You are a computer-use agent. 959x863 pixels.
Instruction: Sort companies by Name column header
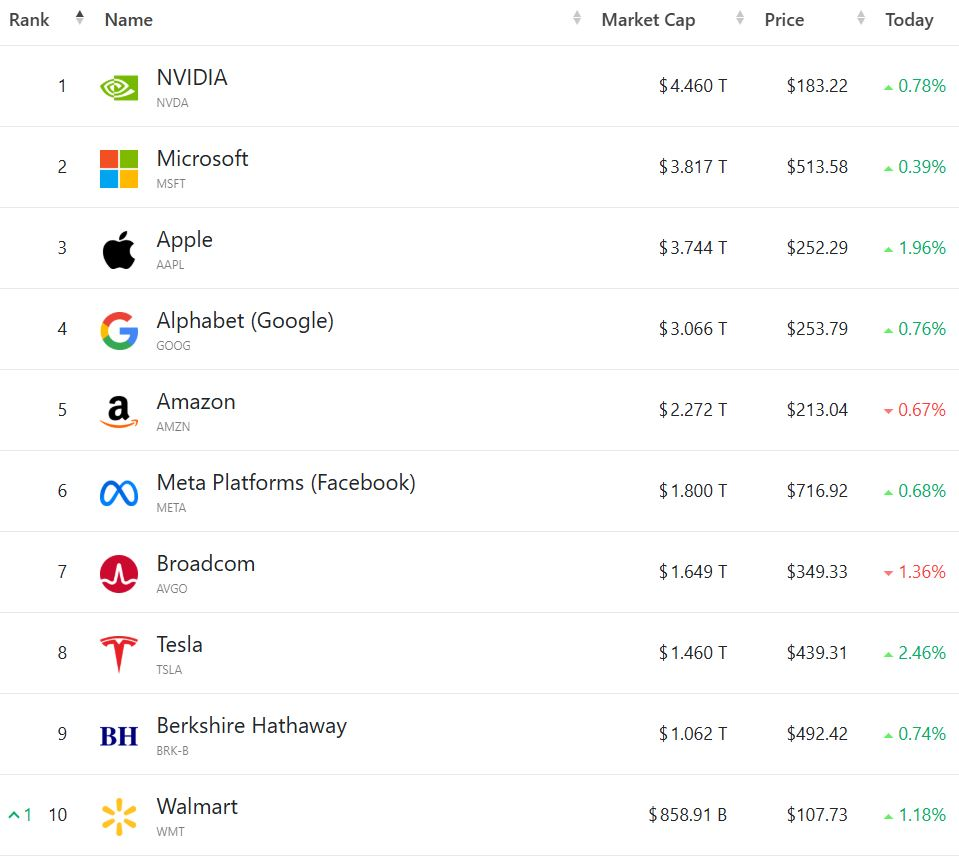(x=129, y=20)
